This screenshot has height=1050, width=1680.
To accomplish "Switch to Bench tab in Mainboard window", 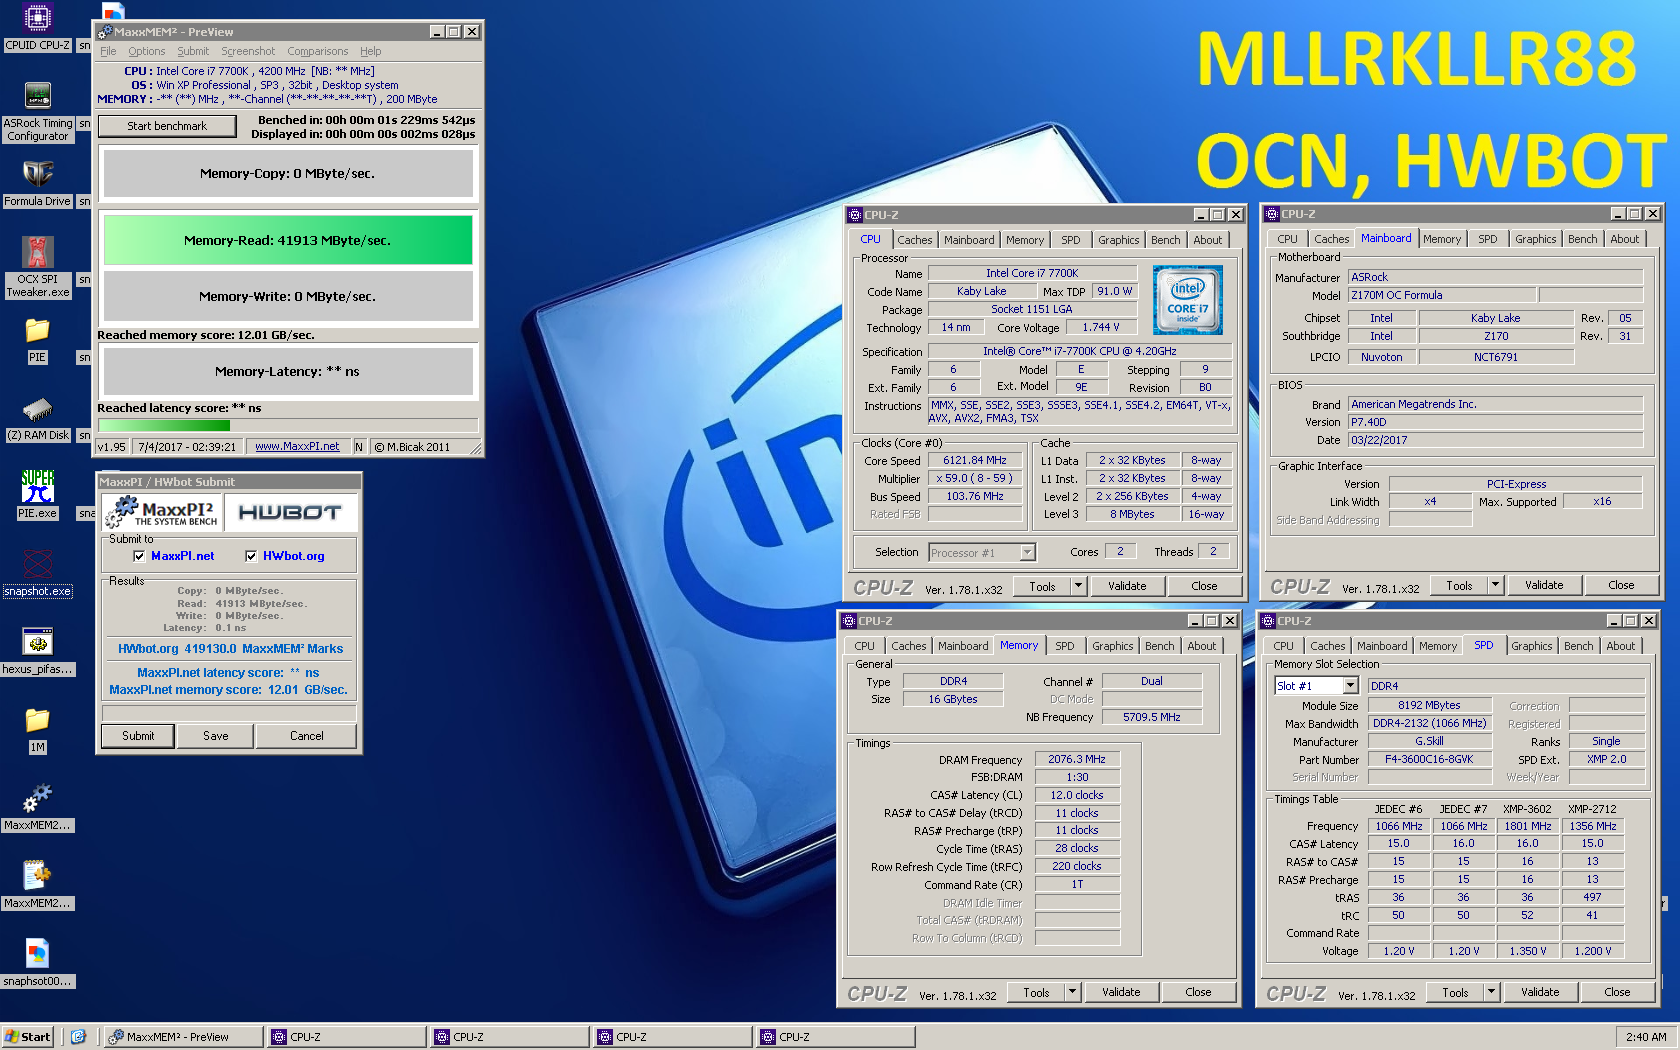I will [1582, 239].
